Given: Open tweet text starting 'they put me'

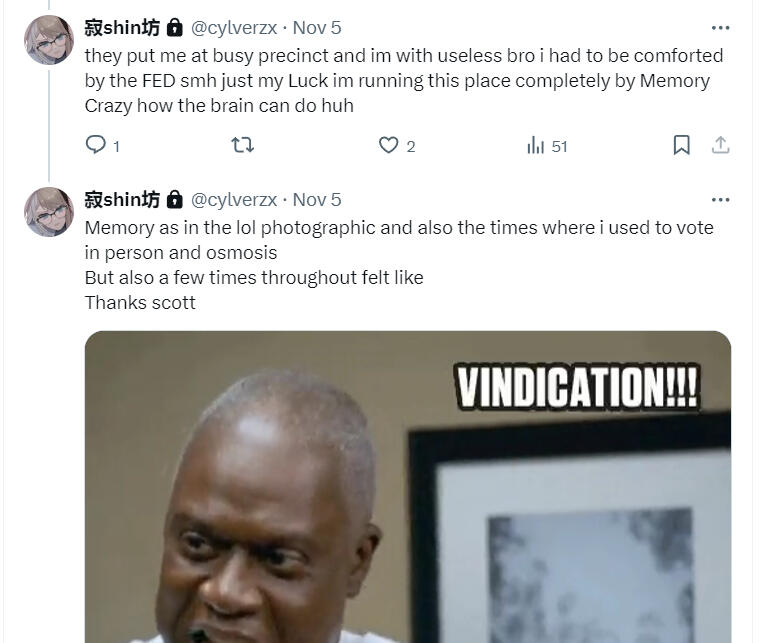Looking at the screenshot, I should (x=400, y=80).
